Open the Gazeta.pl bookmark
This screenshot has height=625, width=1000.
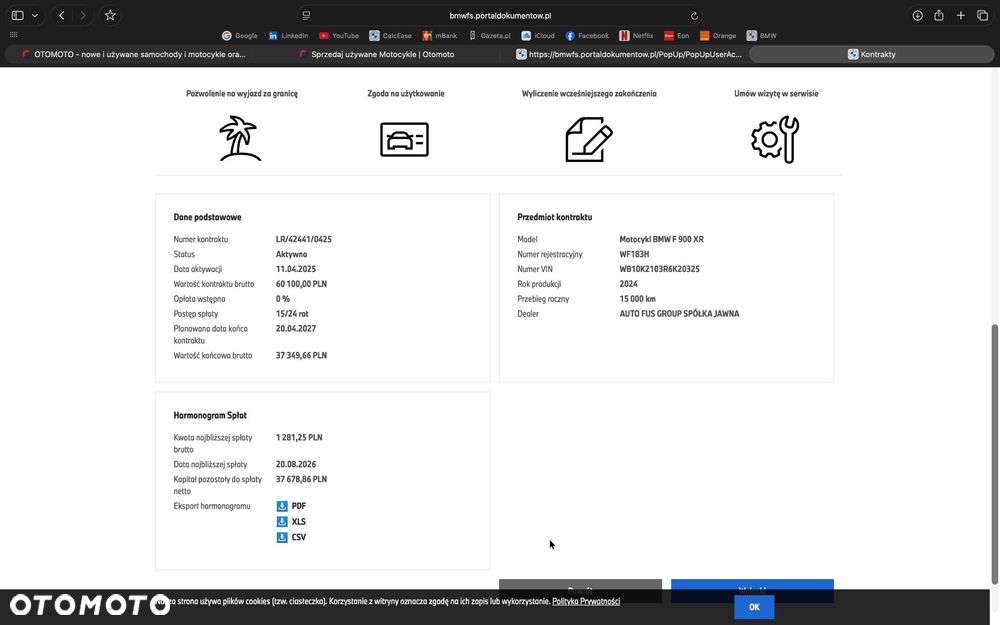pos(489,36)
